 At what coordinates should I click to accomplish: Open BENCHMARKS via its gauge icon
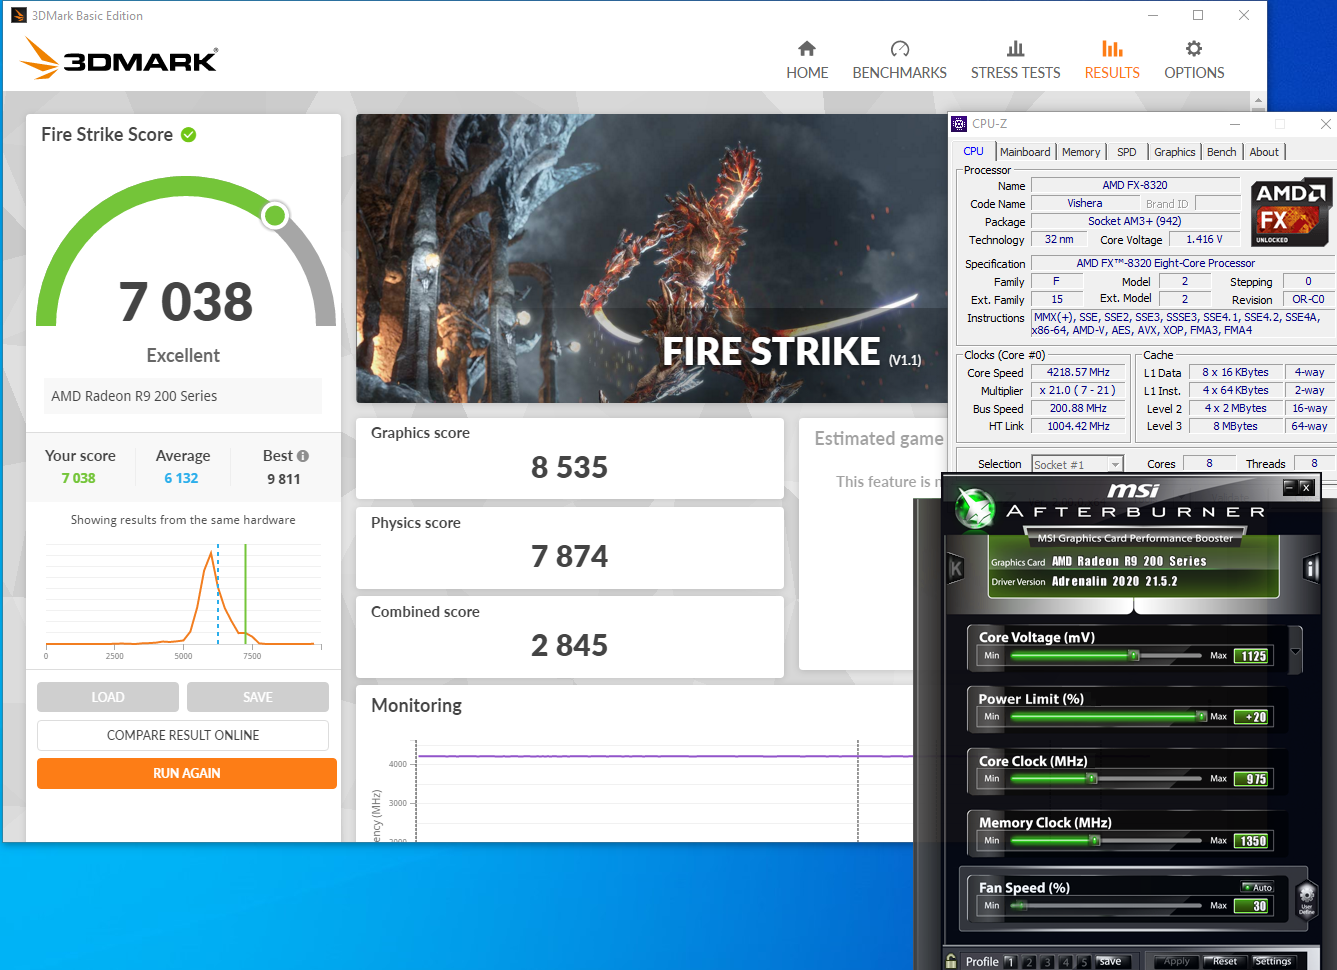click(900, 48)
